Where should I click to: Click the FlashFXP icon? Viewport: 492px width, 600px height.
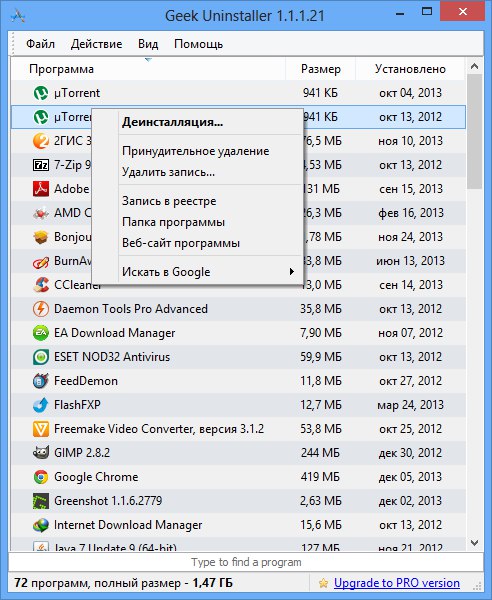[41, 405]
